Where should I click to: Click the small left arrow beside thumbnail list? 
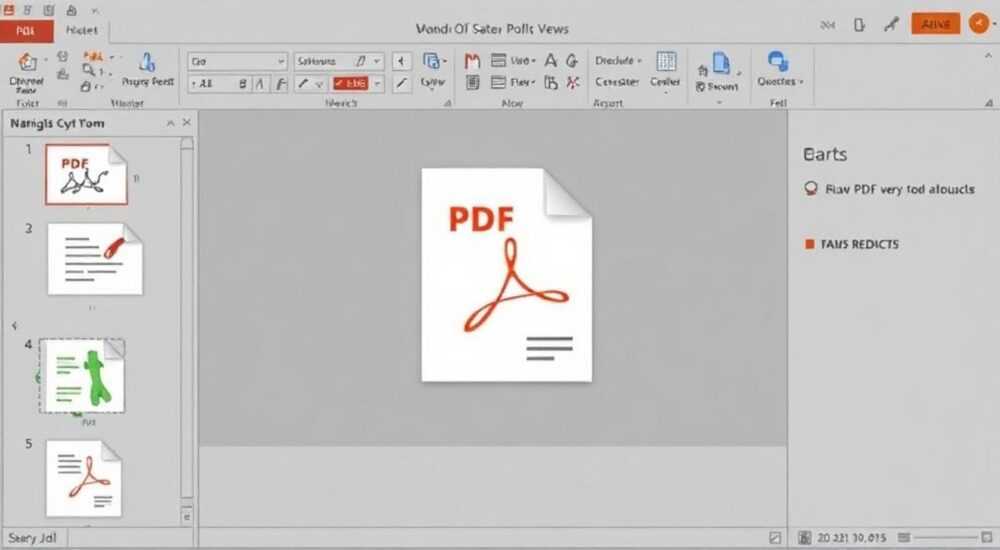tap(14, 326)
